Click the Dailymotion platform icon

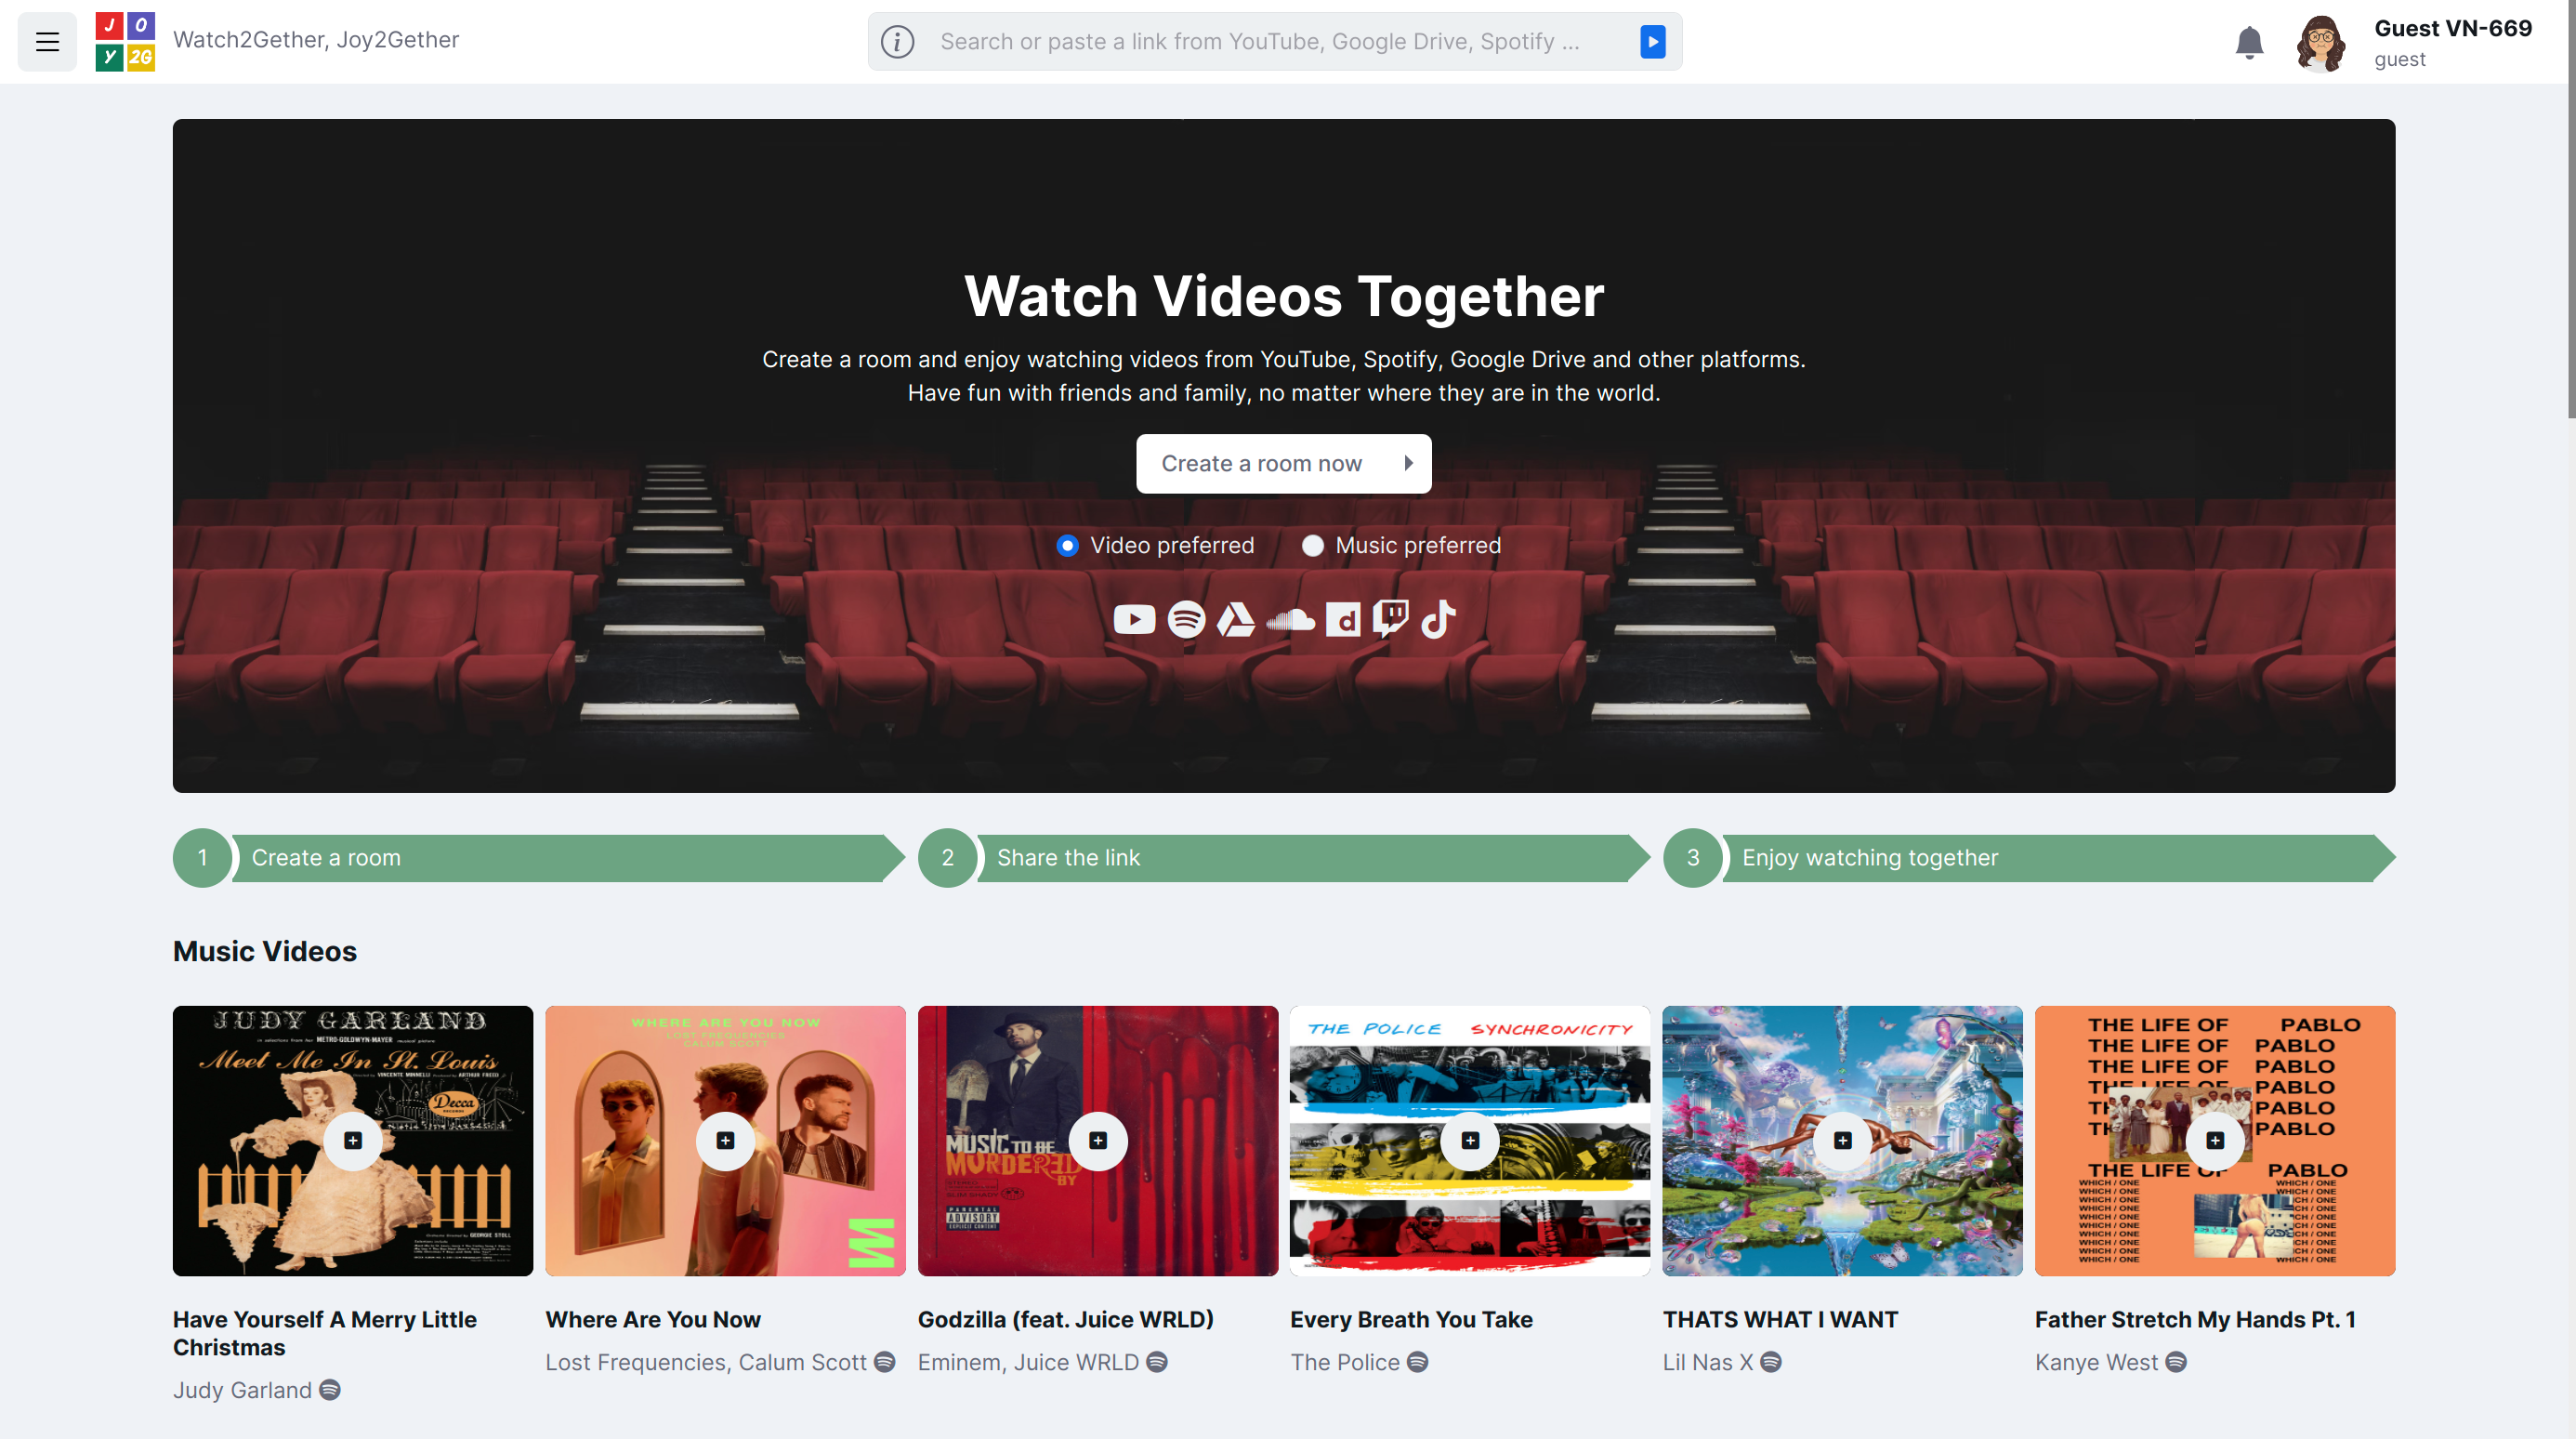tap(1343, 620)
